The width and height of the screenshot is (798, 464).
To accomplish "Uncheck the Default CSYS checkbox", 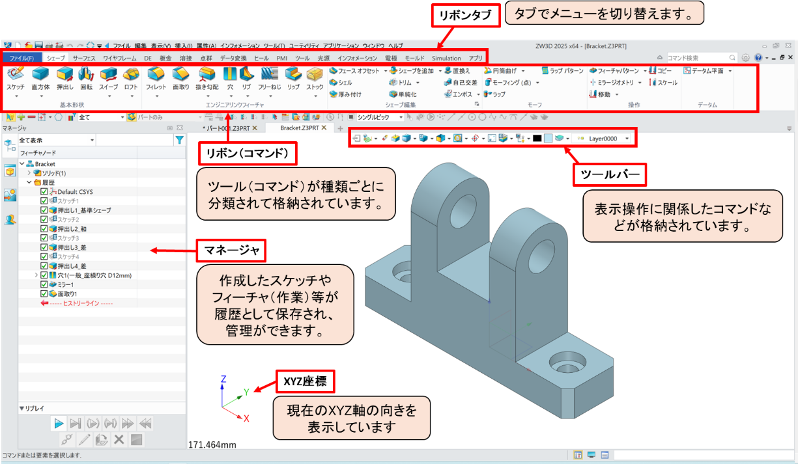I will [x=44, y=192].
